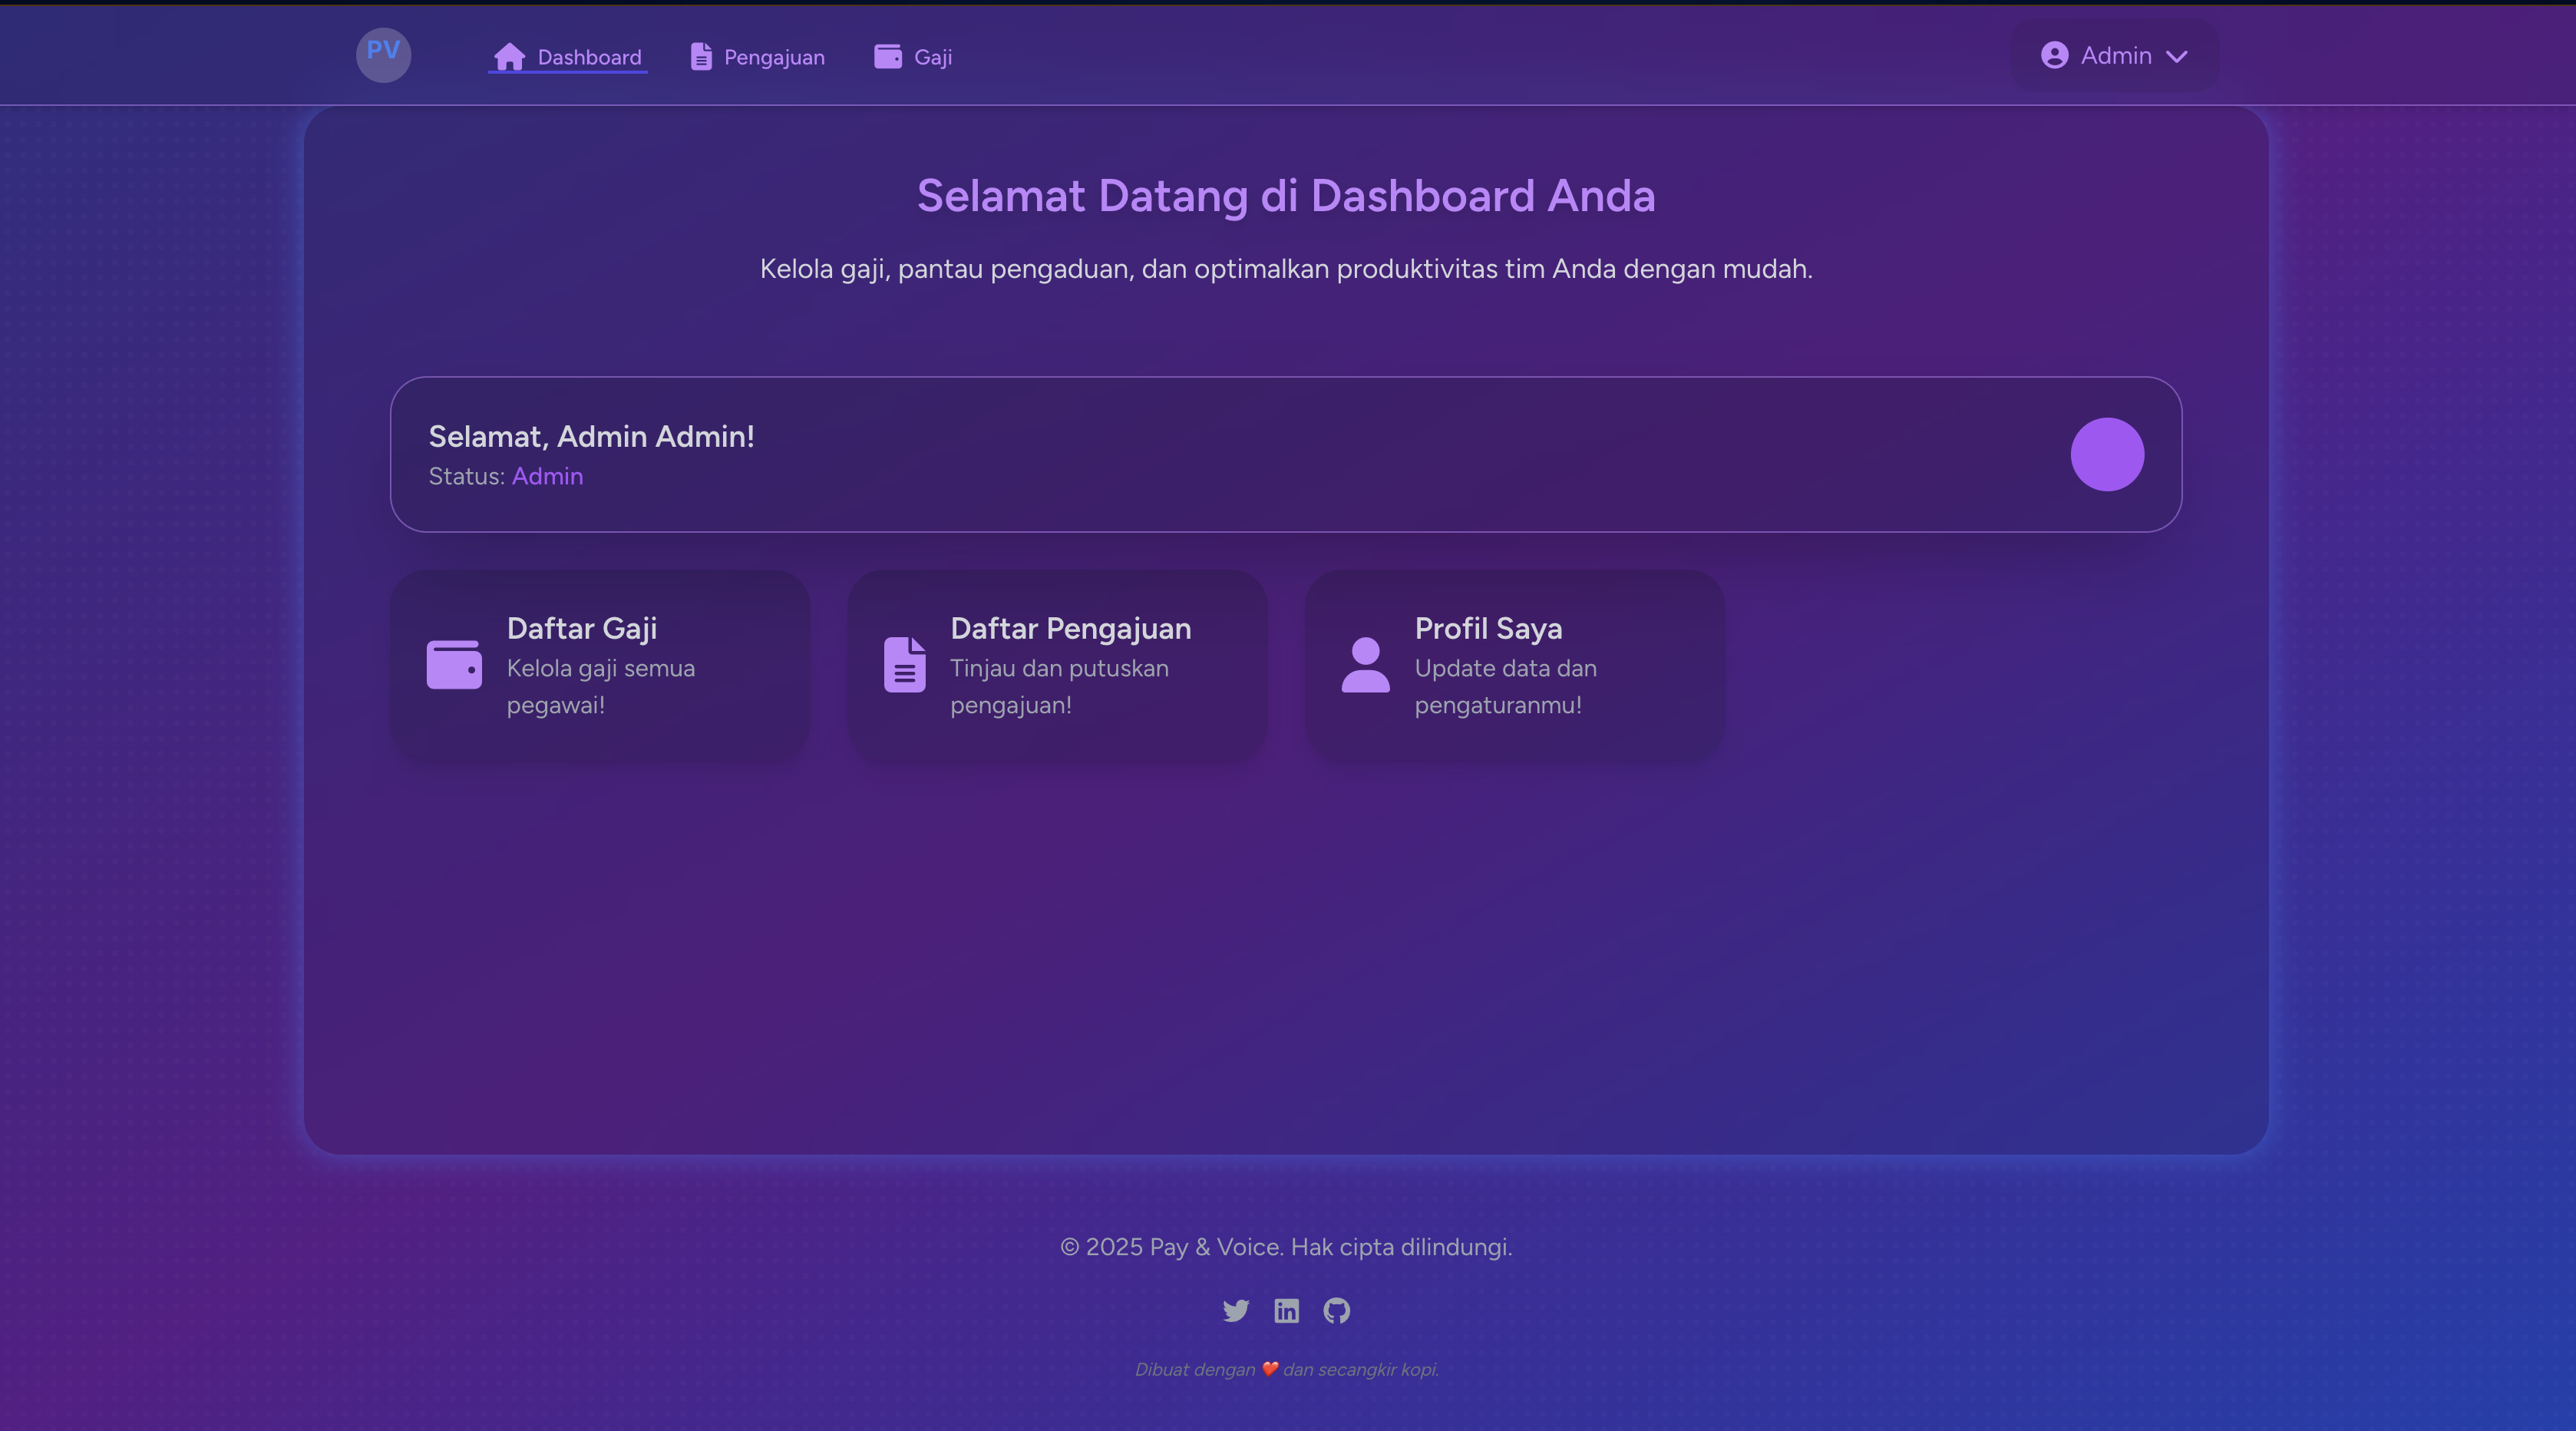Select the home icon next to Dashboard
The width and height of the screenshot is (2576, 1431).
tap(511, 57)
